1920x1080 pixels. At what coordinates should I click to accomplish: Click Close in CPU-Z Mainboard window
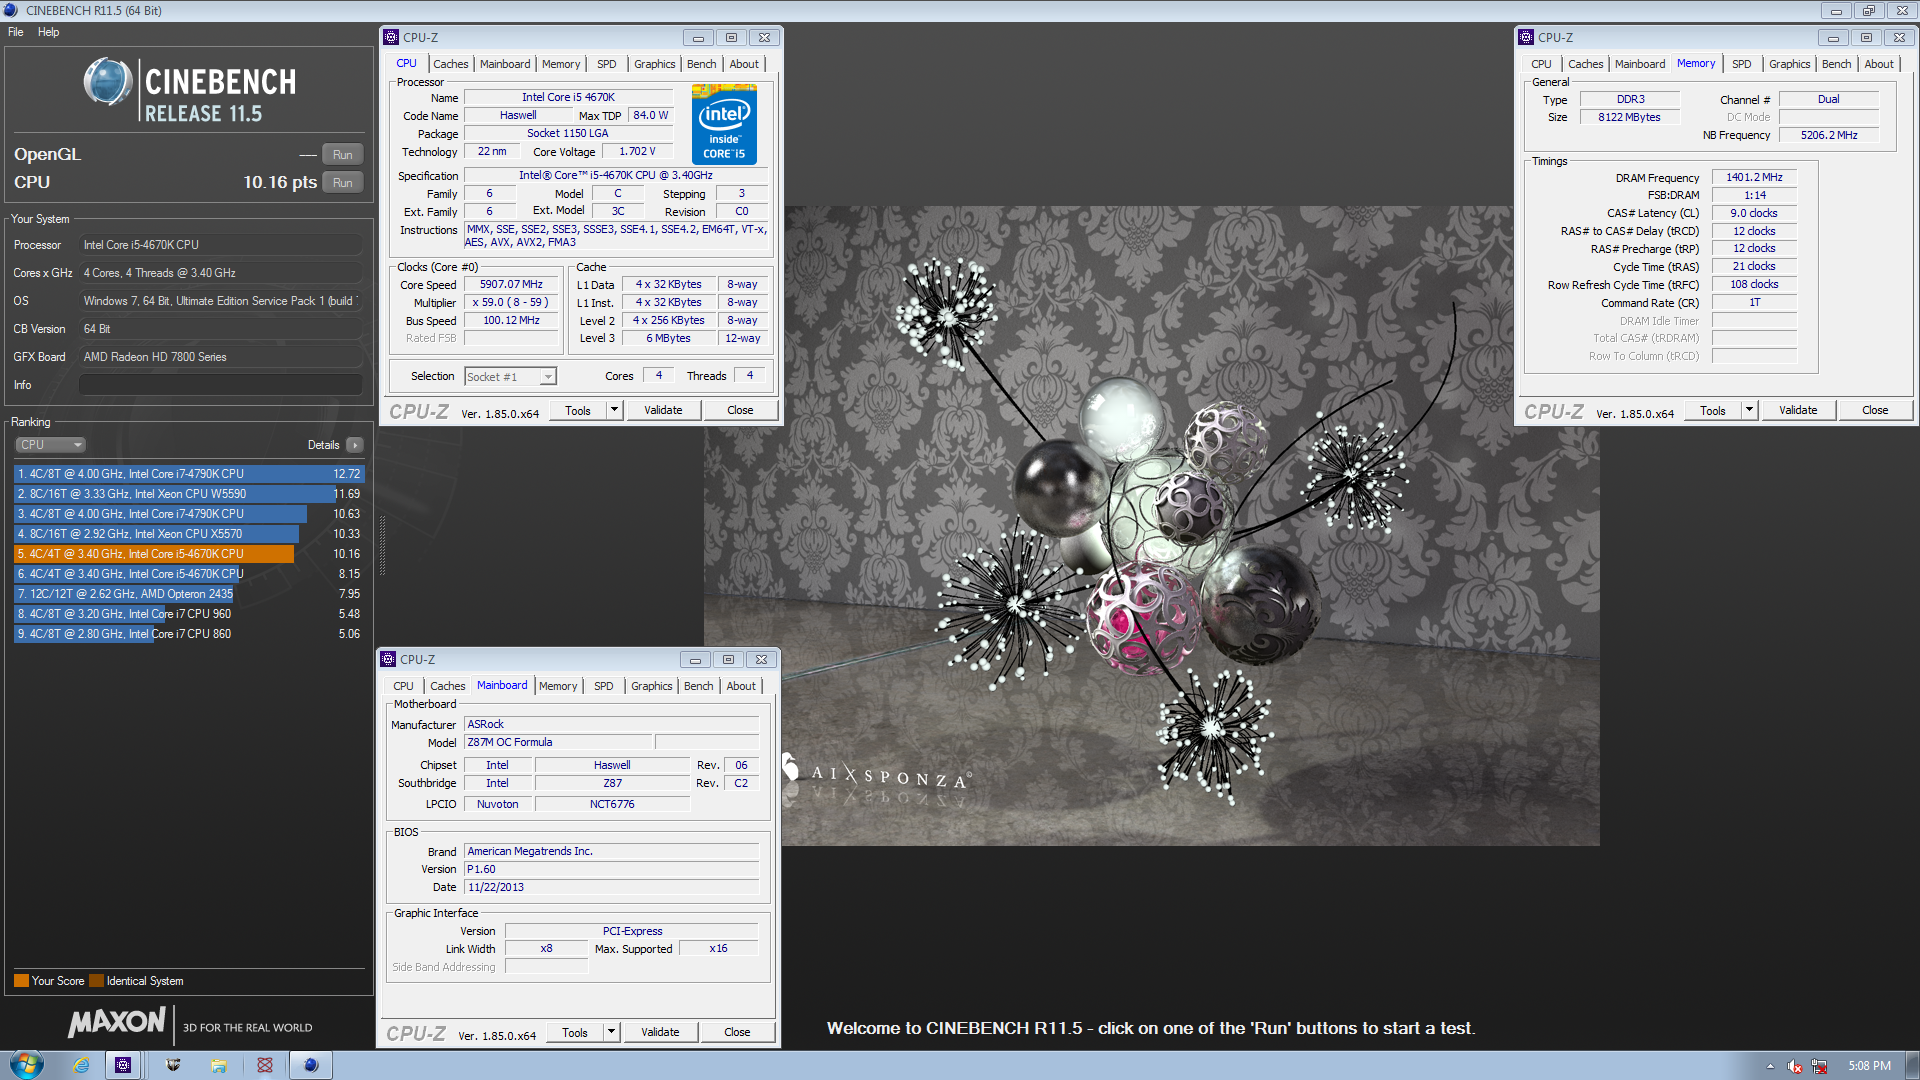pos(737,1032)
